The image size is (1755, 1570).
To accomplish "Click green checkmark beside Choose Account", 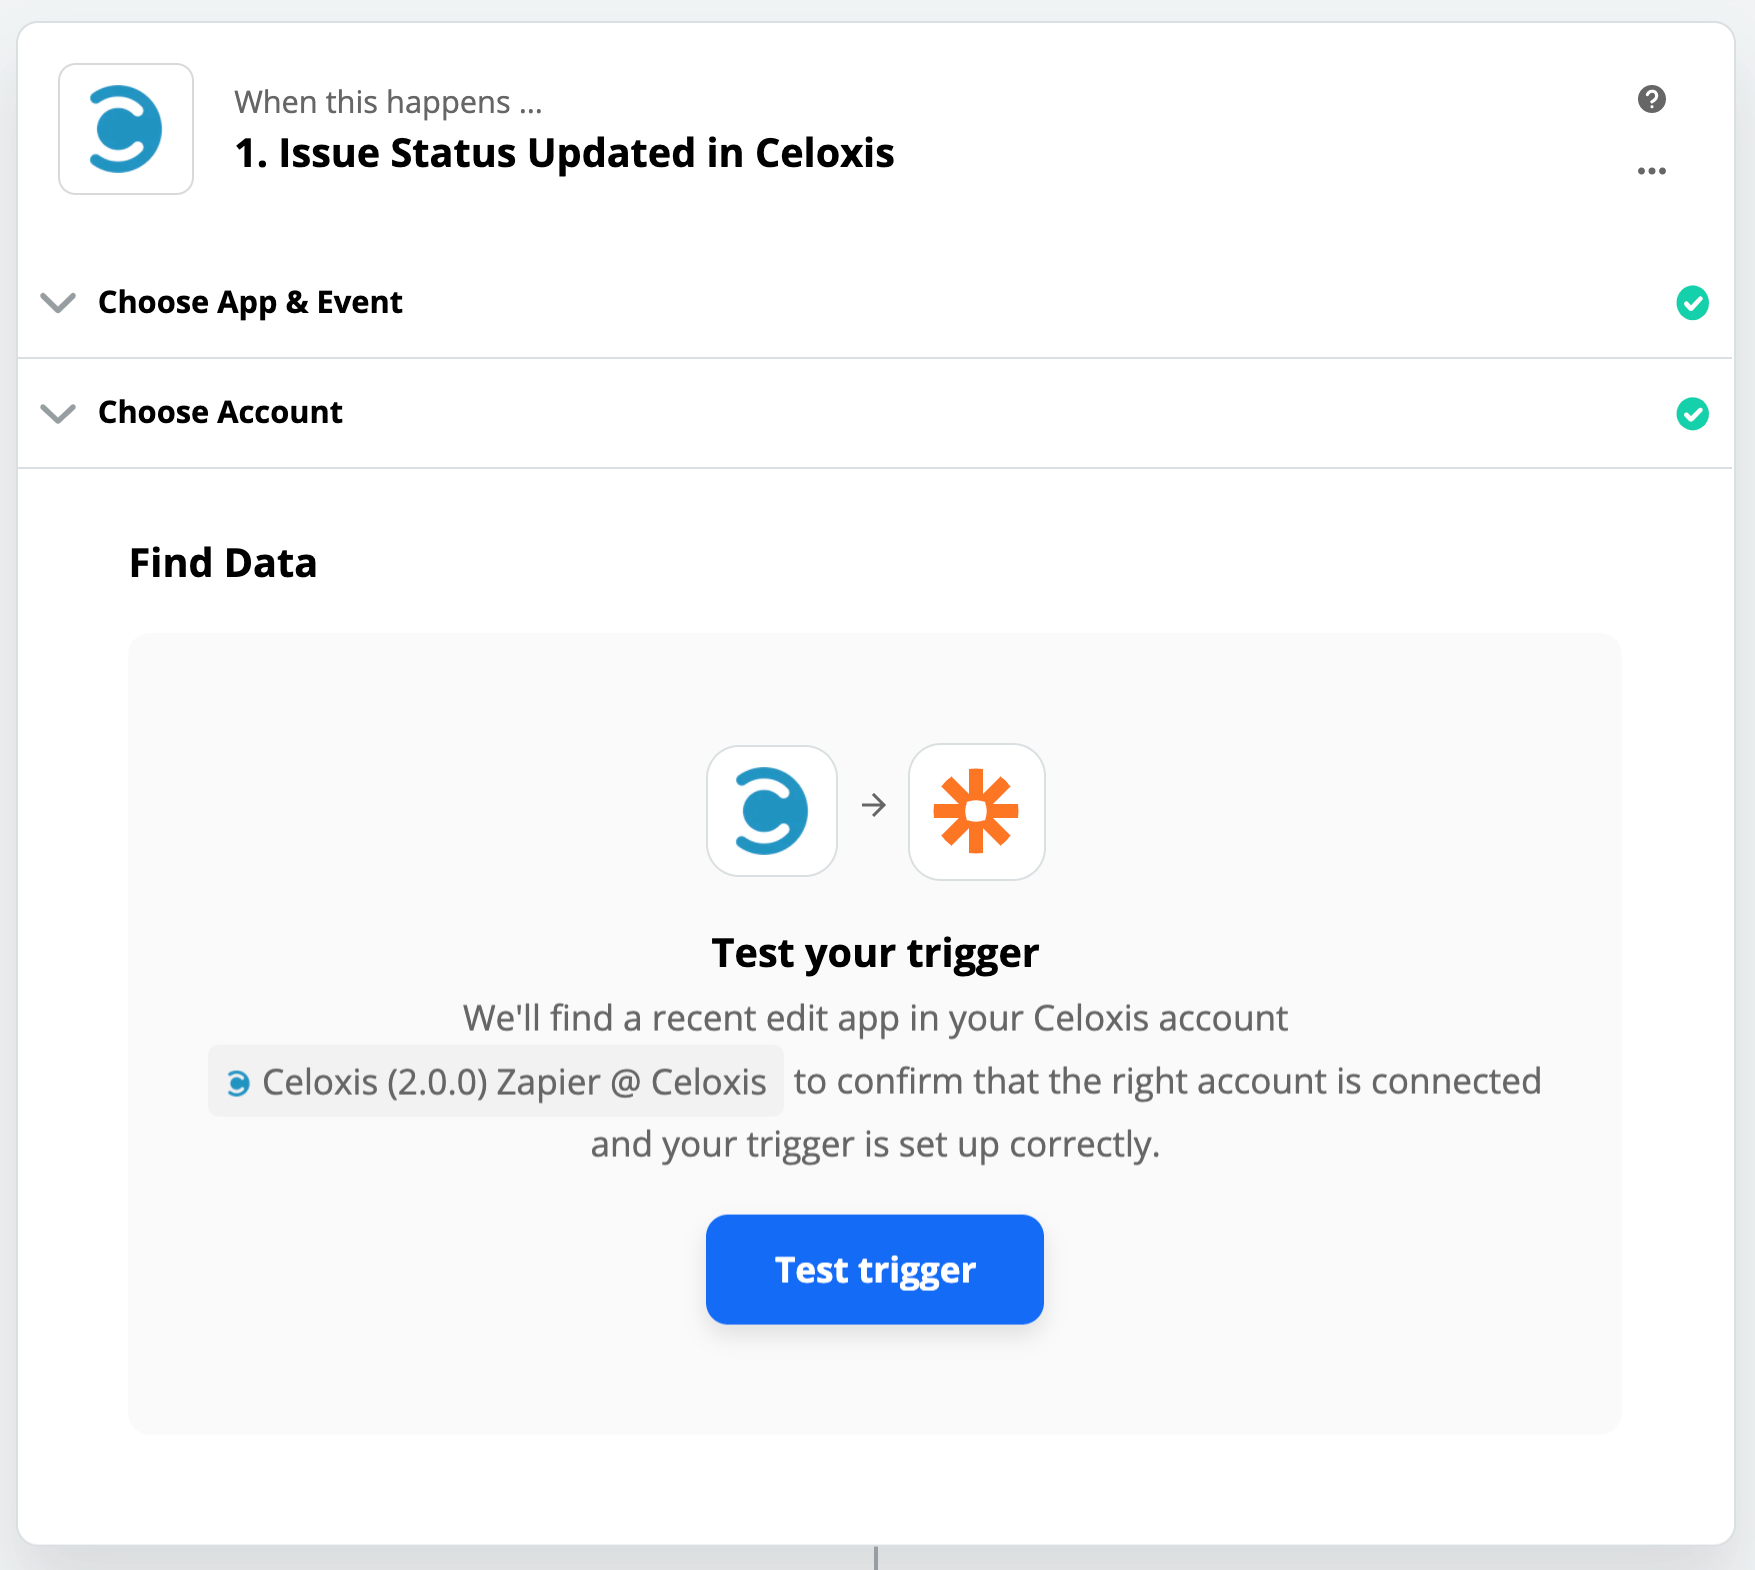I will (x=1692, y=413).
